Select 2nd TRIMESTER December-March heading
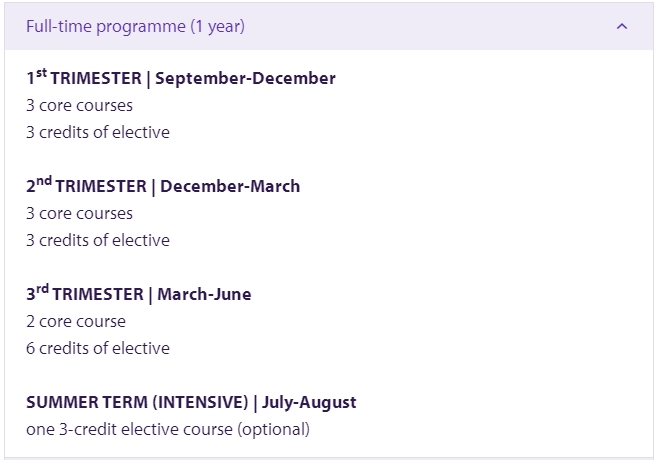This screenshot has height=460, width=659. 163,185
